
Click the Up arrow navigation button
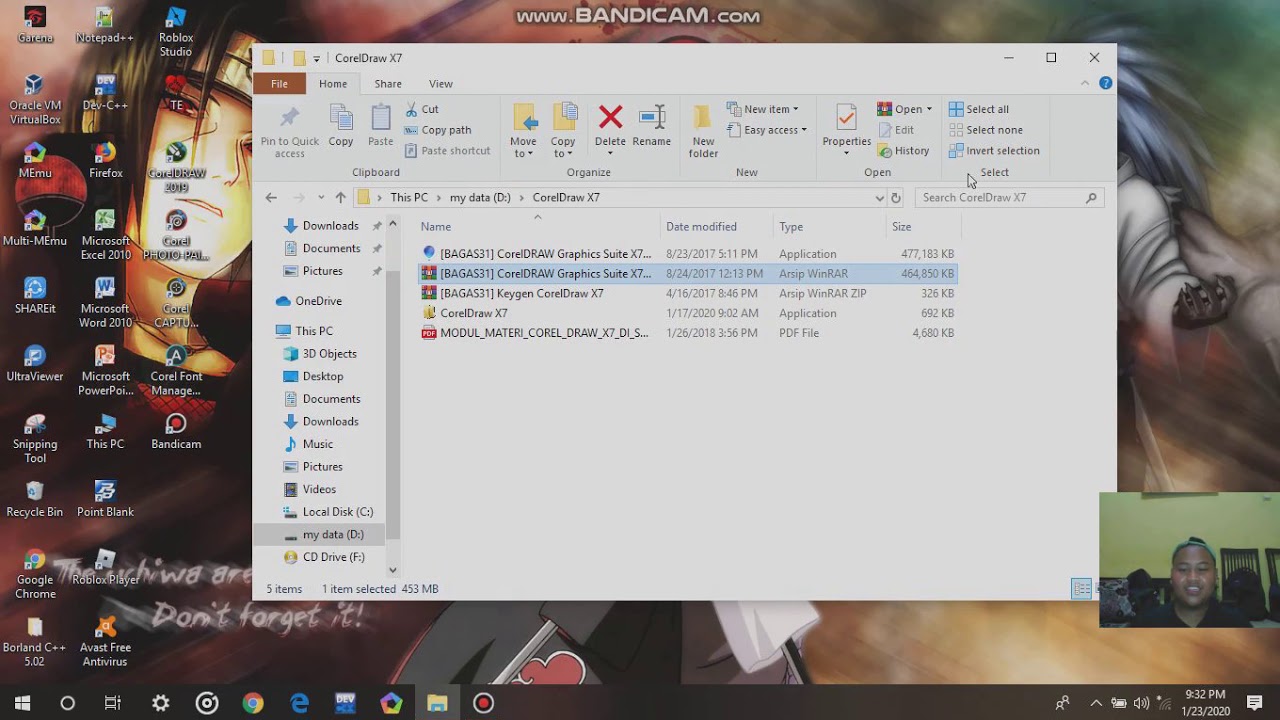coord(341,198)
